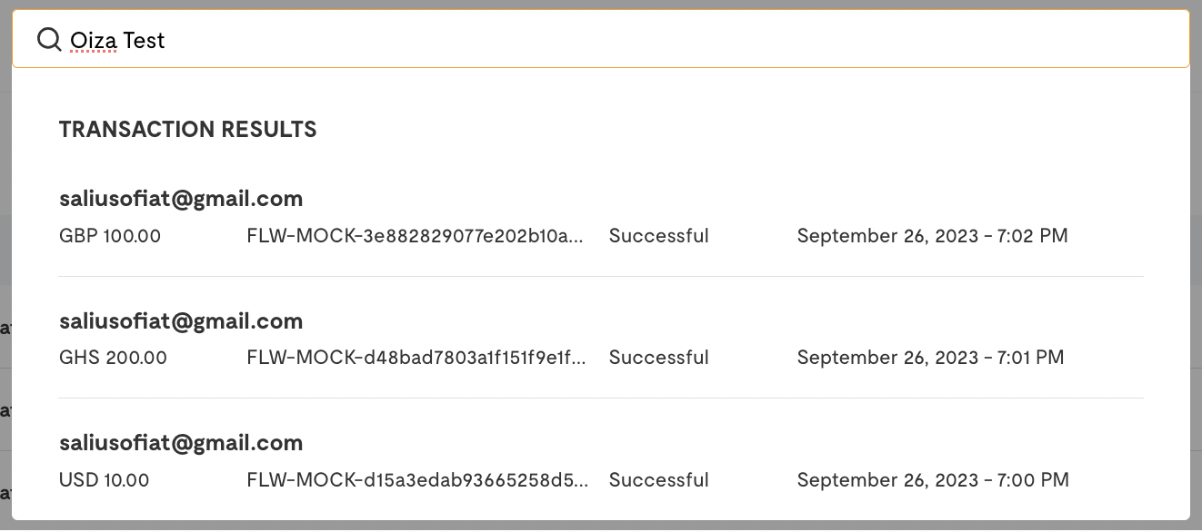Screen dimensions: 1204x532
Task: Click Successful status of the GHS transaction
Action: point(659,357)
